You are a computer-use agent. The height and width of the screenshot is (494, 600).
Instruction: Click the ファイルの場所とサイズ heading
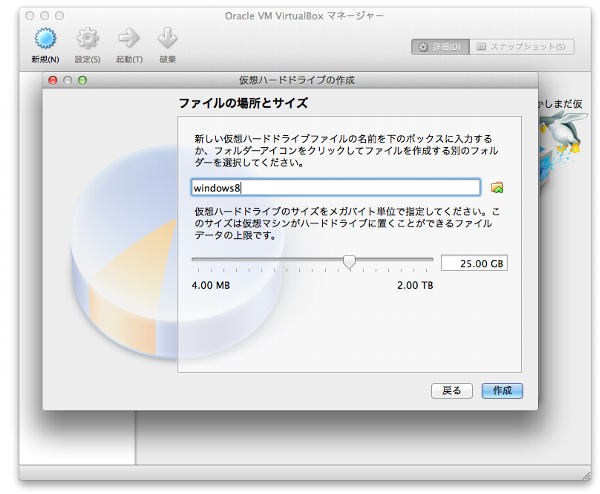tap(243, 103)
